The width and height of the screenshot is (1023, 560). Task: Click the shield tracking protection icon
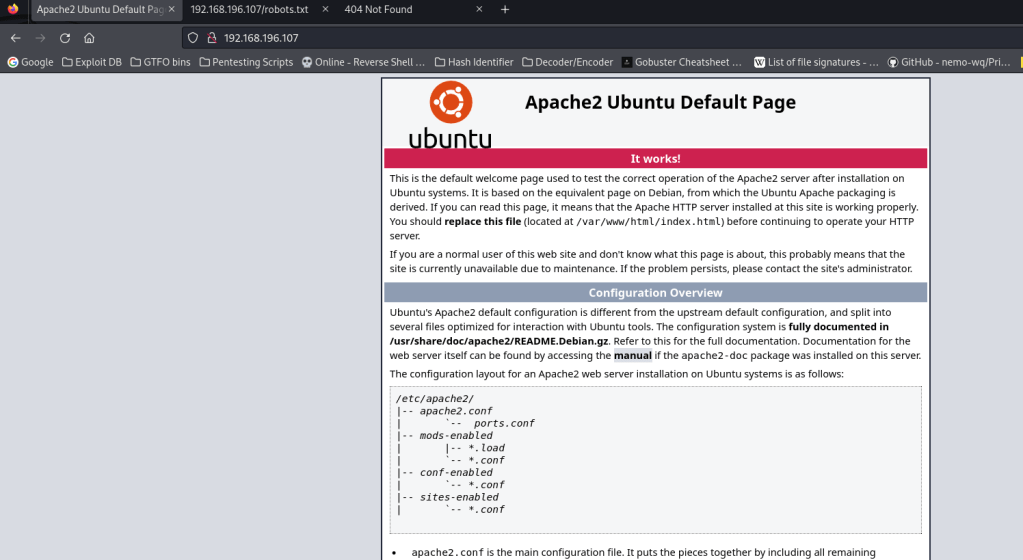pos(194,38)
